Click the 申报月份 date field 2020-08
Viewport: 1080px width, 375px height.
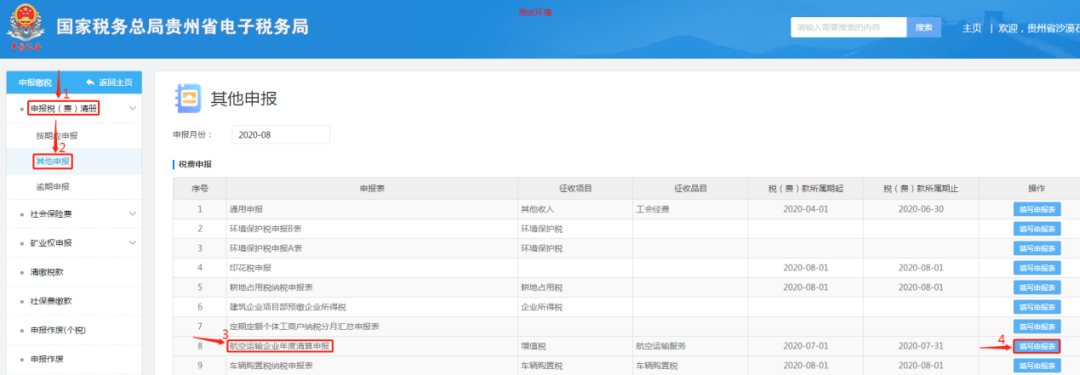click(x=280, y=135)
